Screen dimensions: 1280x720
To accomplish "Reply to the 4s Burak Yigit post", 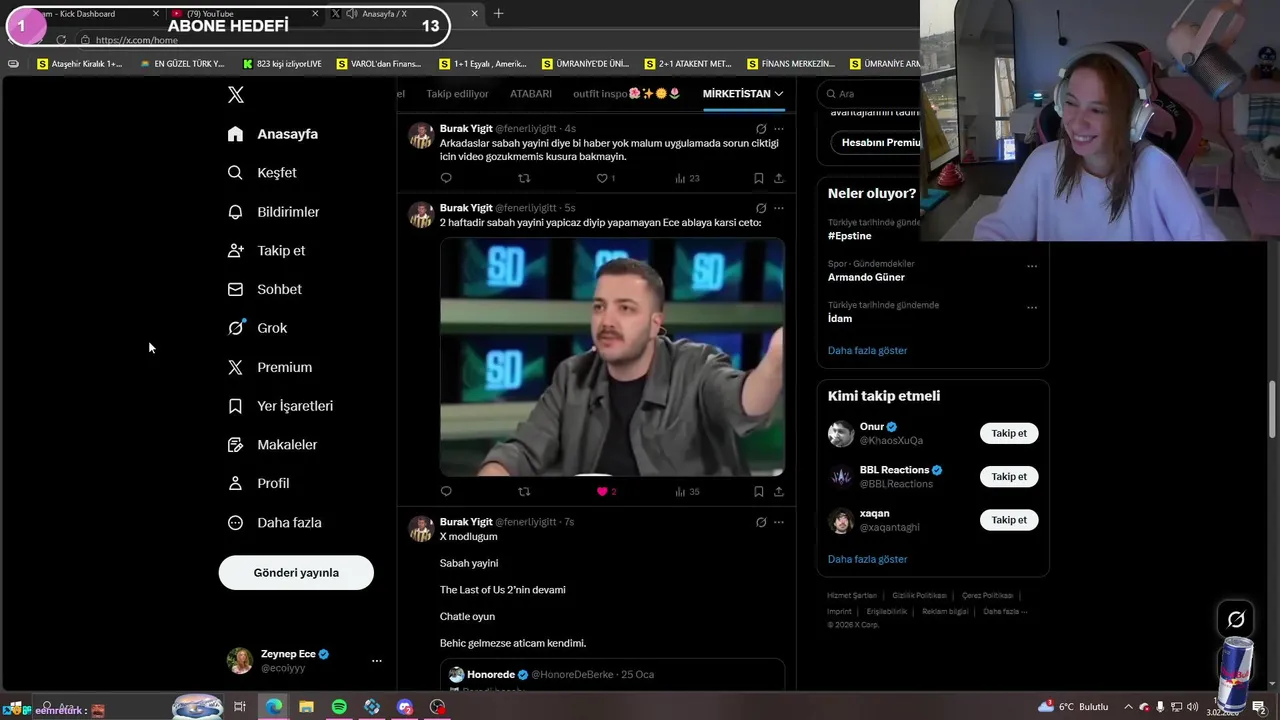I will (x=446, y=178).
